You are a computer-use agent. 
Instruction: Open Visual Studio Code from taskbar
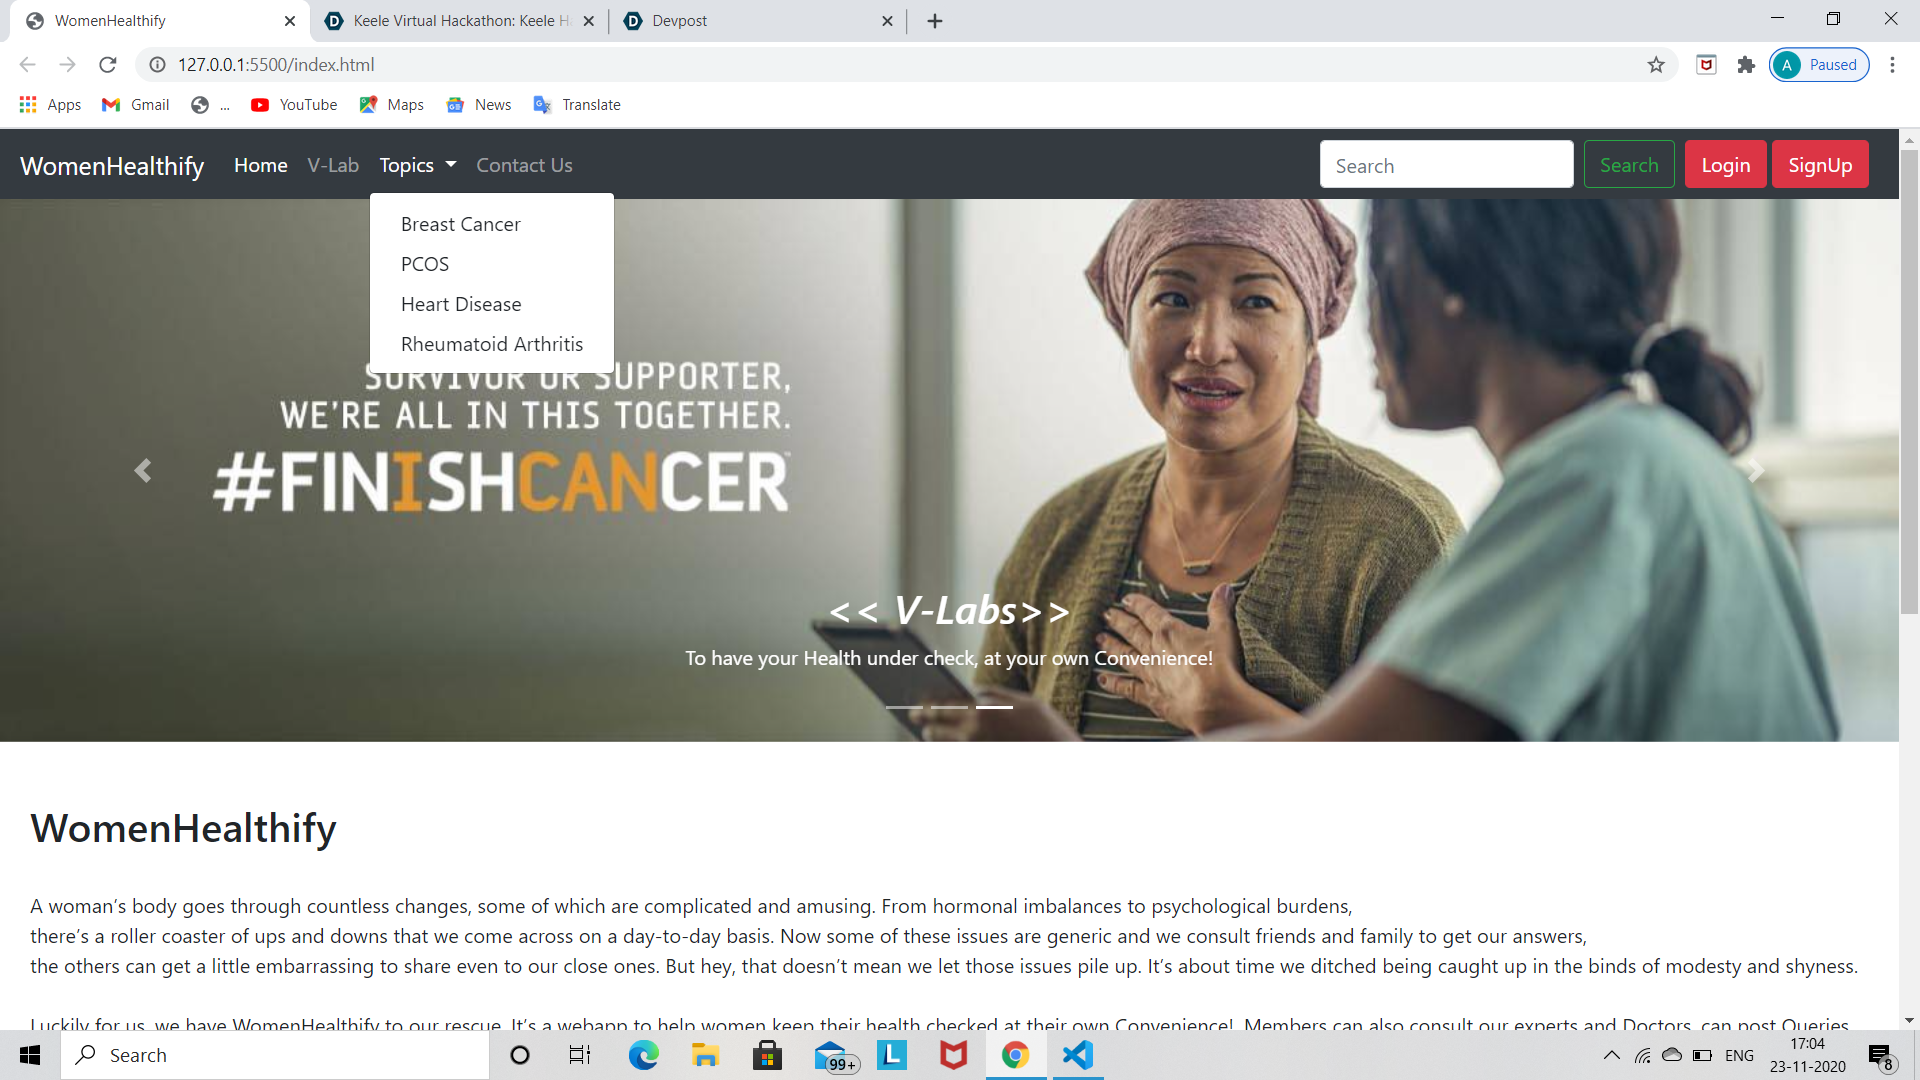tap(1077, 1055)
